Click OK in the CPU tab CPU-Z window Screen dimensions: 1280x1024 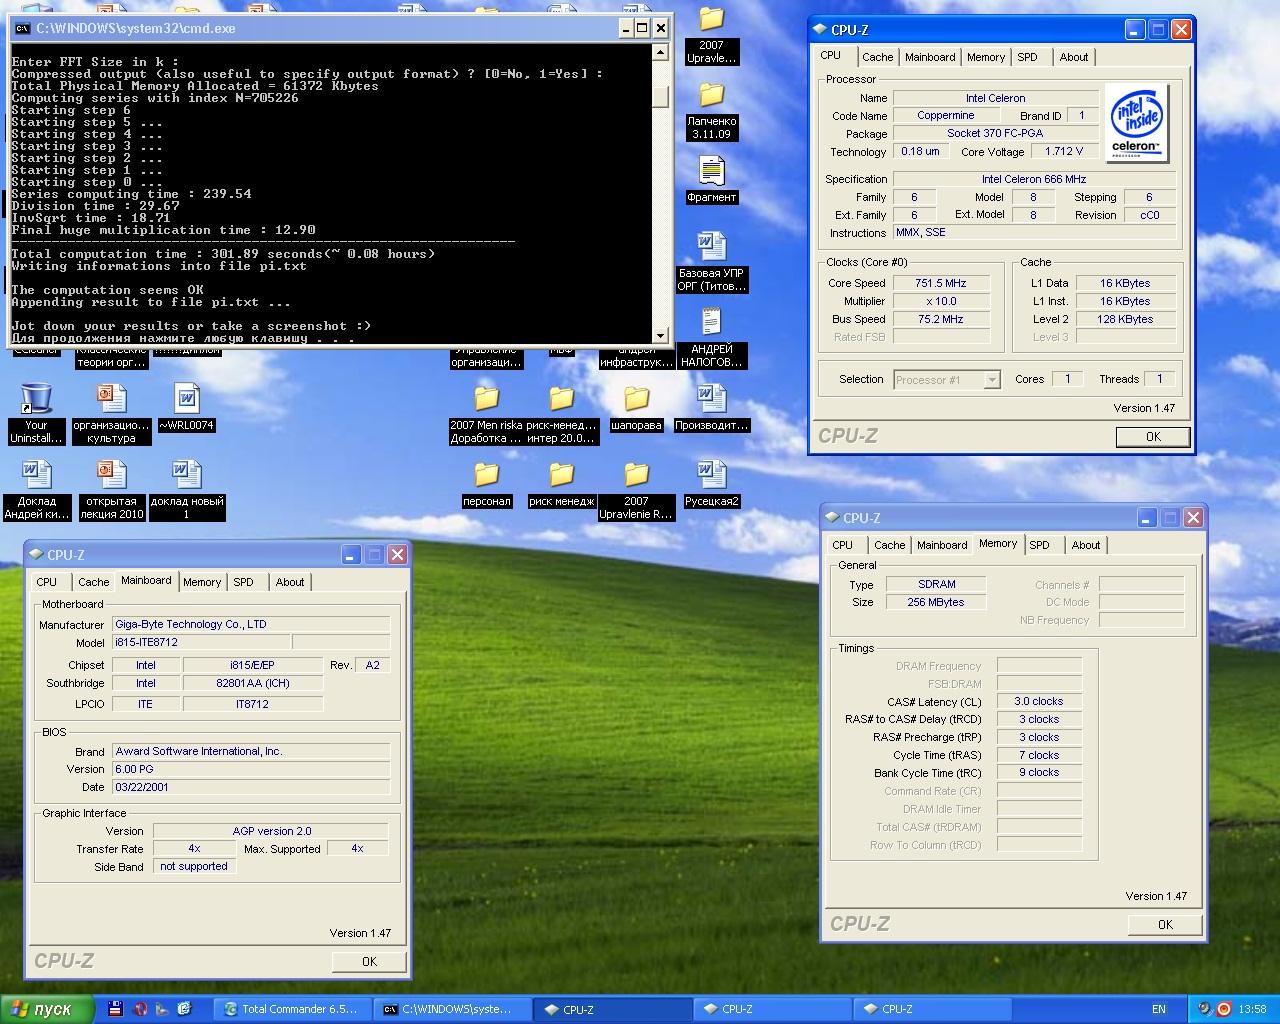(1153, 437)
